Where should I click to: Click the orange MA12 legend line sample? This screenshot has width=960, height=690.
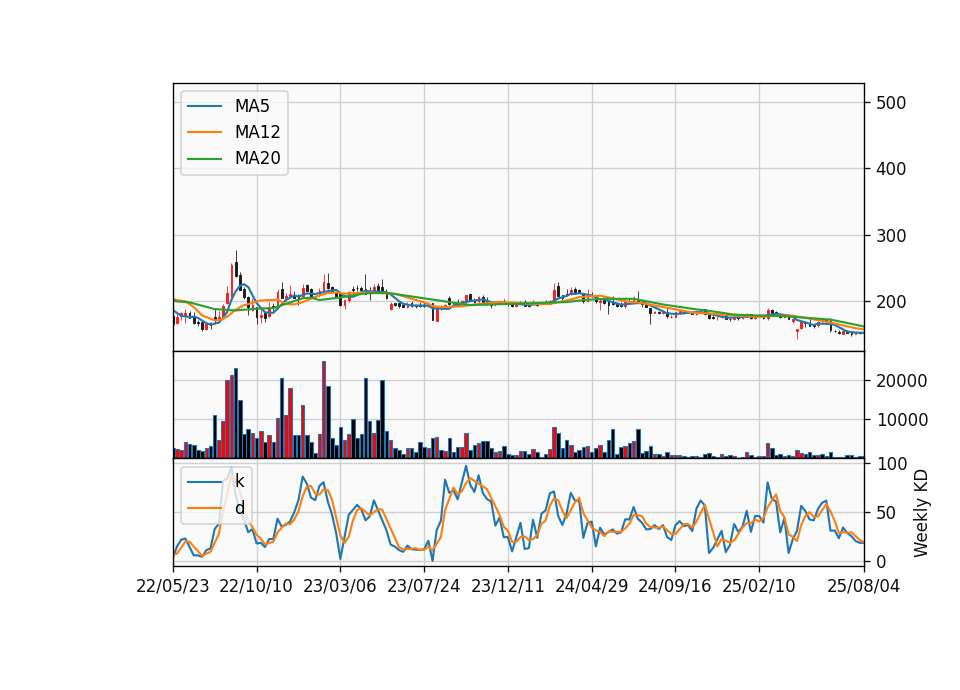[x=204, y=132]
